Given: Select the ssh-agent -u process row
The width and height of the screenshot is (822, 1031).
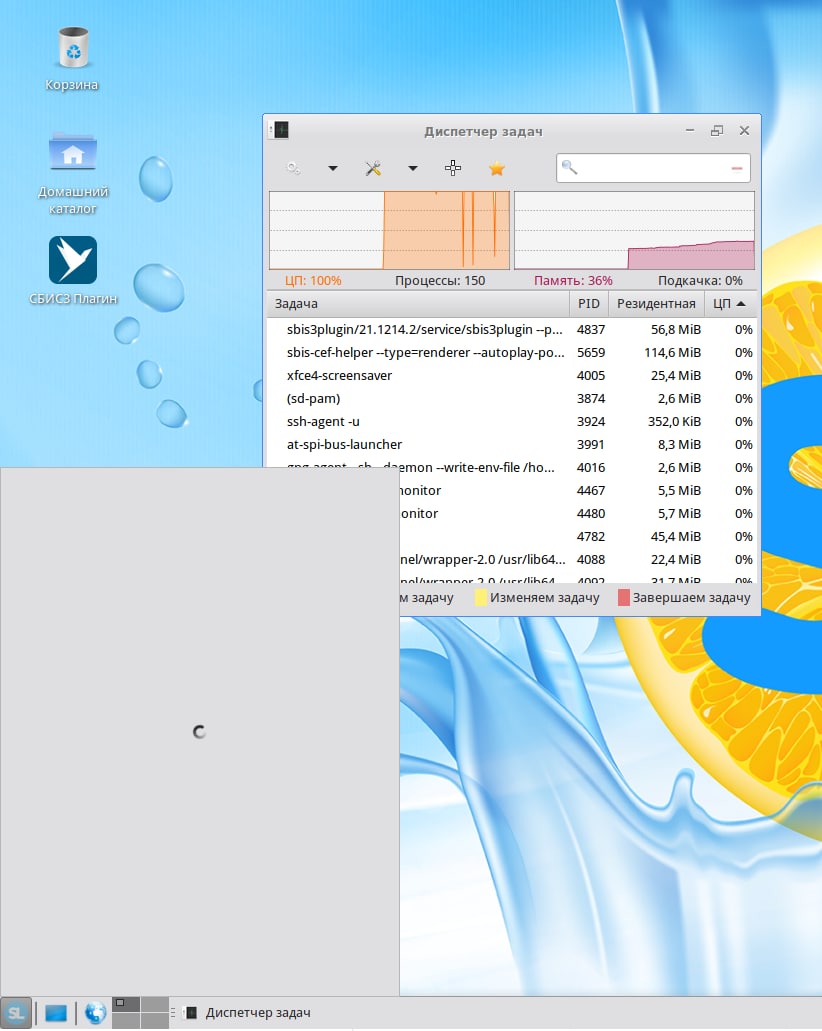Looking at the screenshot, I should click(x=512, y=421).
